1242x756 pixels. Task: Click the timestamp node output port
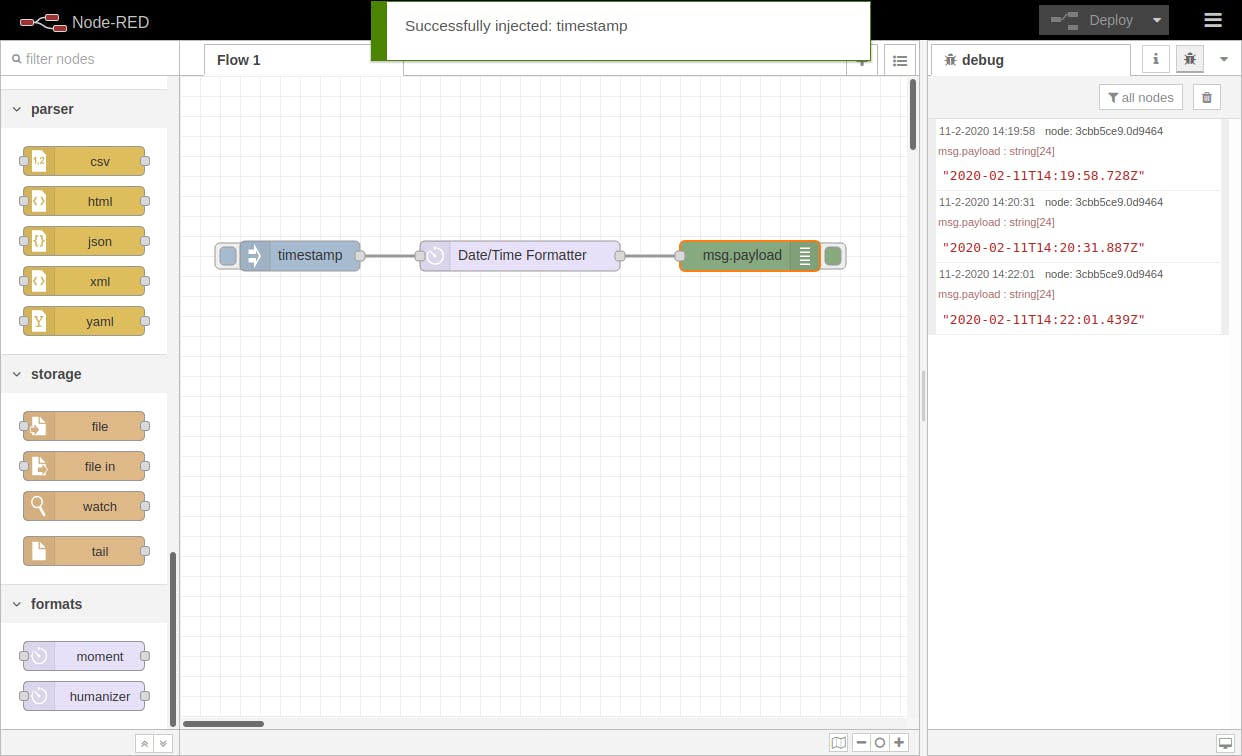tap(360, 256)
